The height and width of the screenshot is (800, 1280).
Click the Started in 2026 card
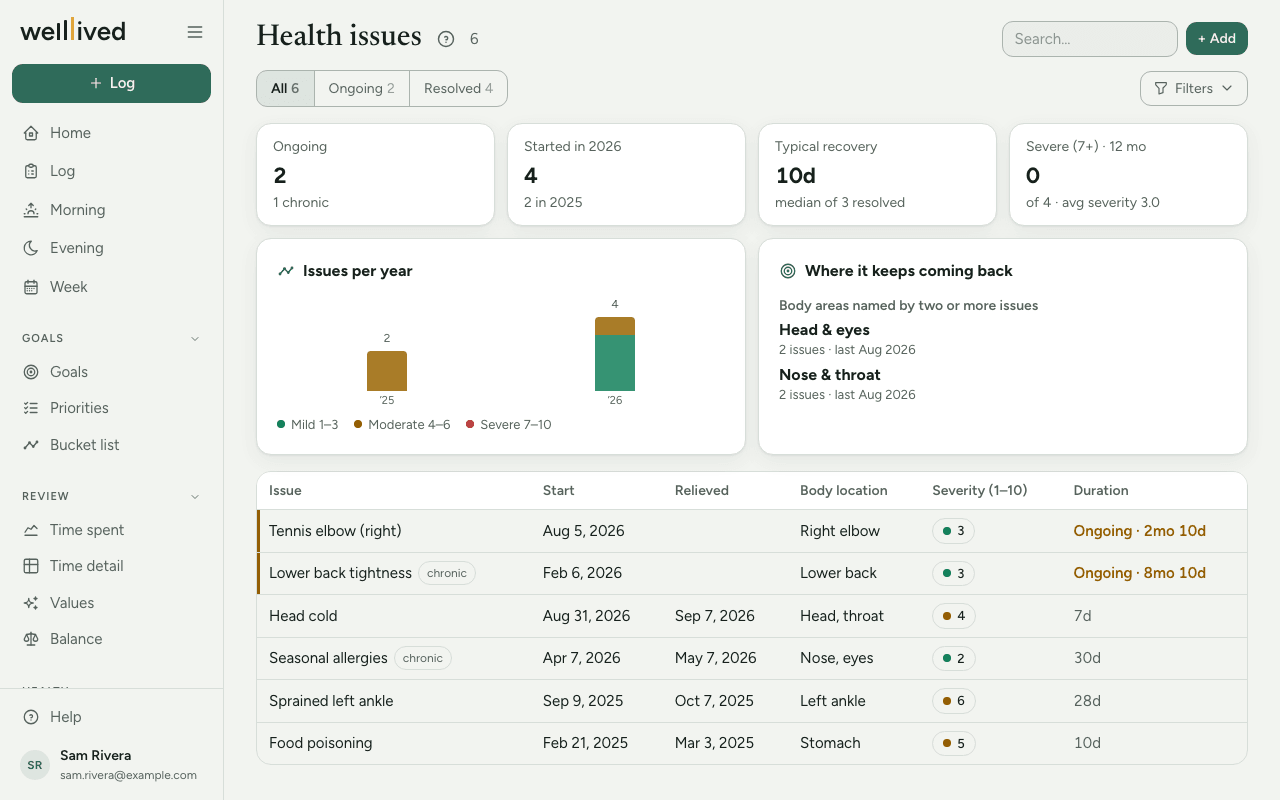coord(627,174)
